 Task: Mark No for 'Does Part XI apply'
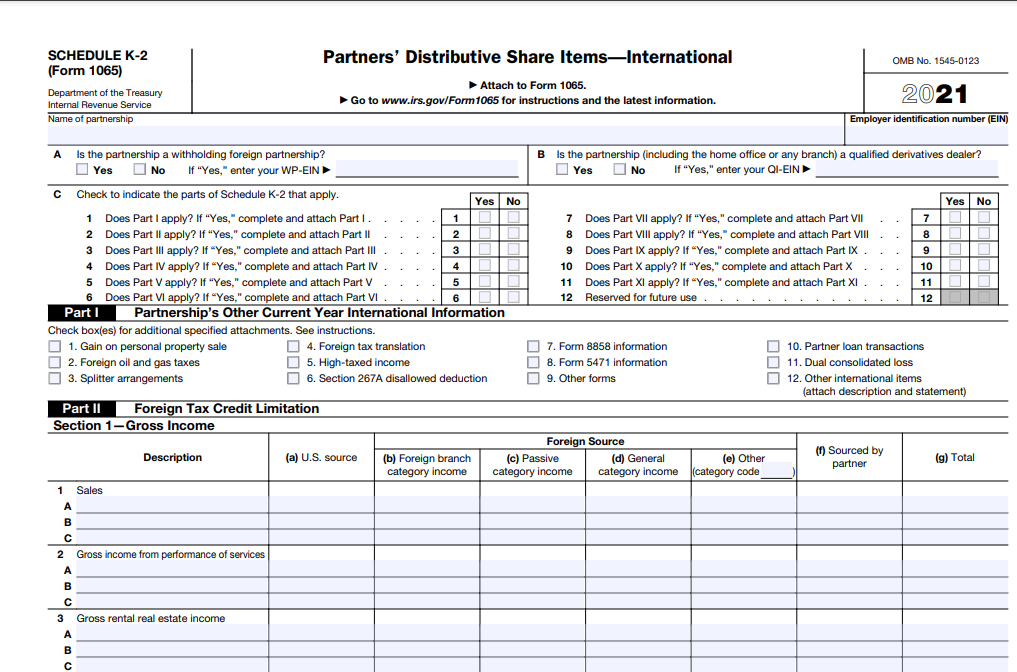(983, 282)
